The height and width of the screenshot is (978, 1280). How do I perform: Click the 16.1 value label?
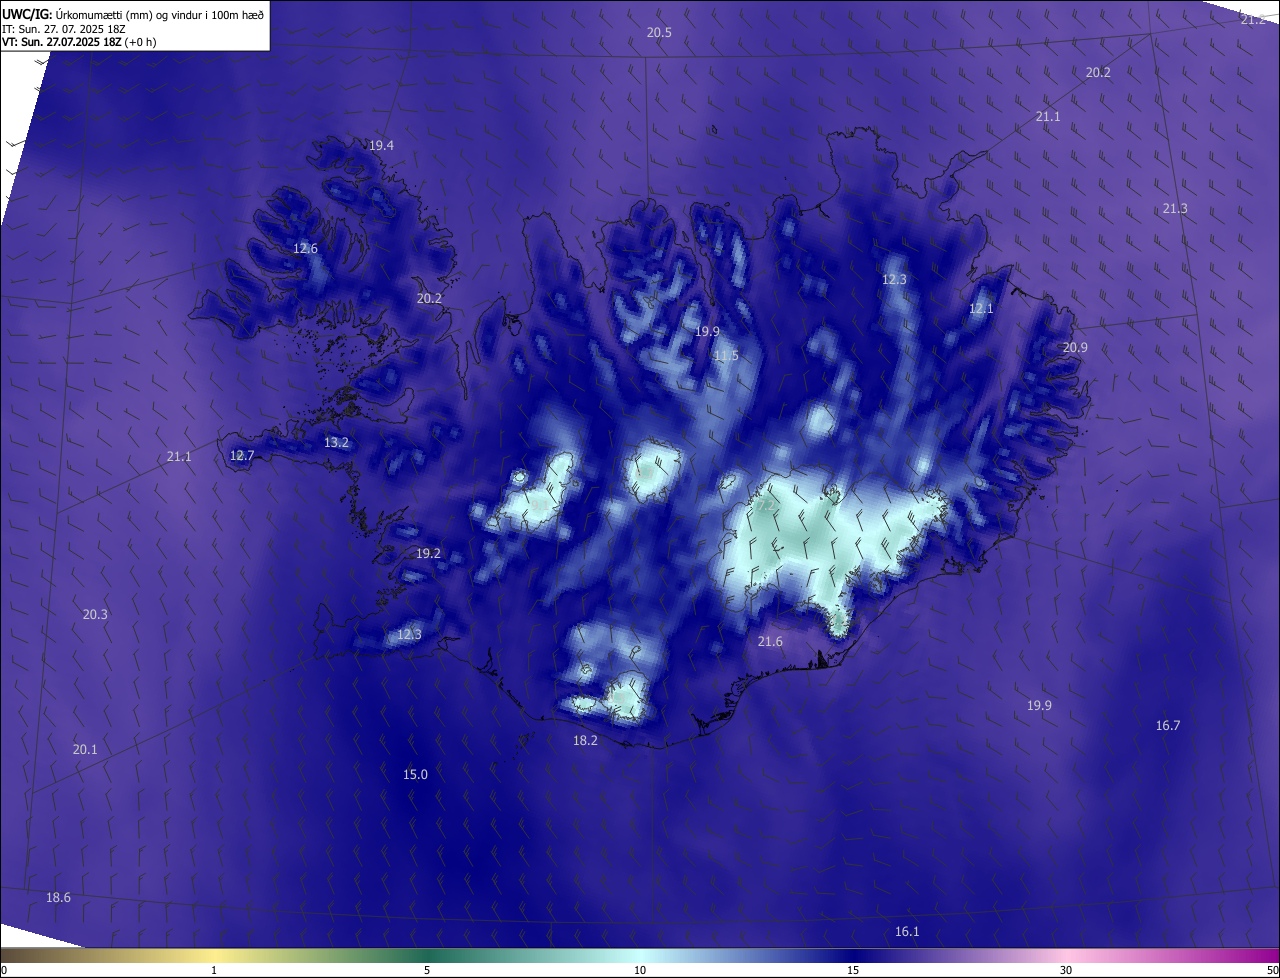[x=906, y=931]
